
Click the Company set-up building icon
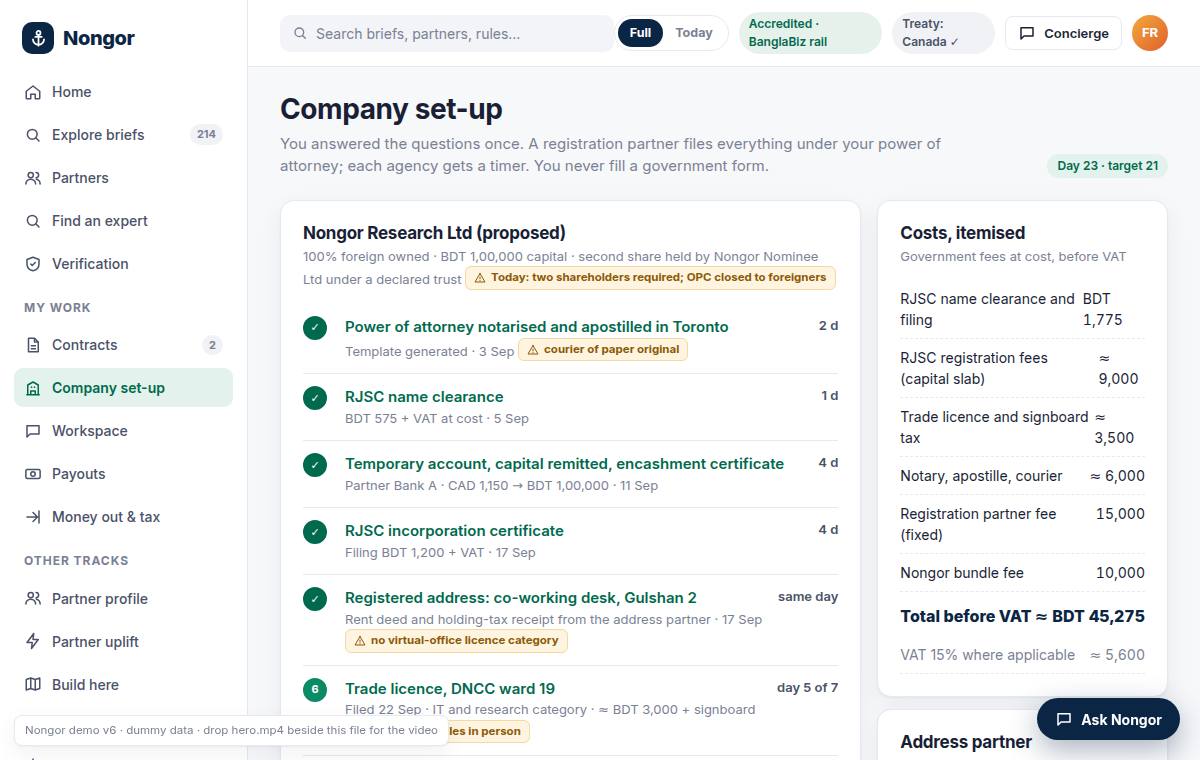click(33, 388)
